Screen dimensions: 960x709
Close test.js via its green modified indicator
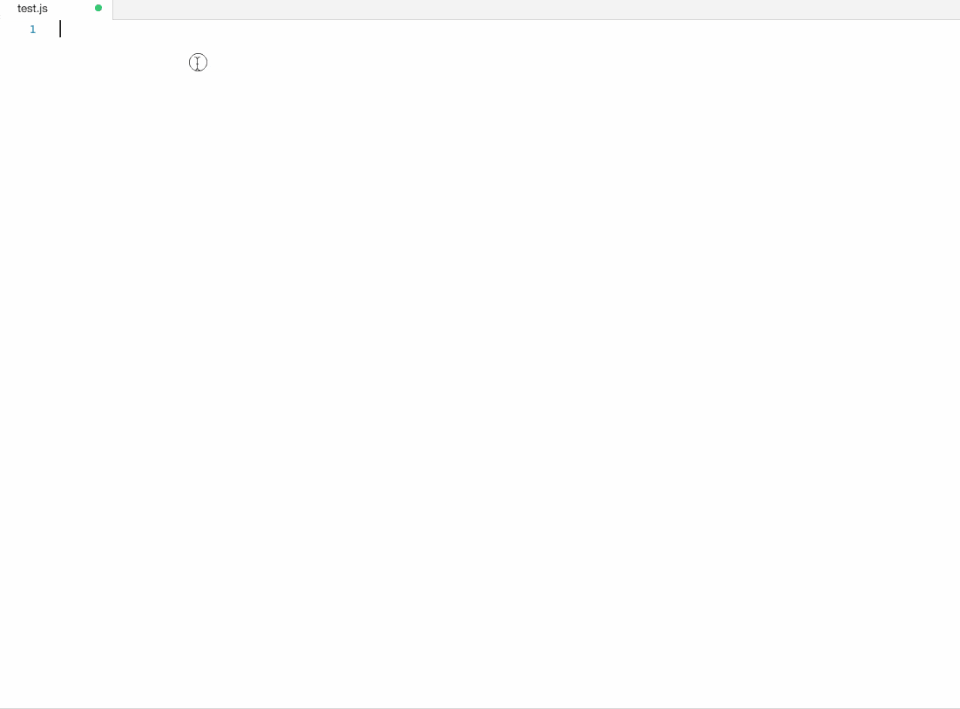click(x=99, y=8)
